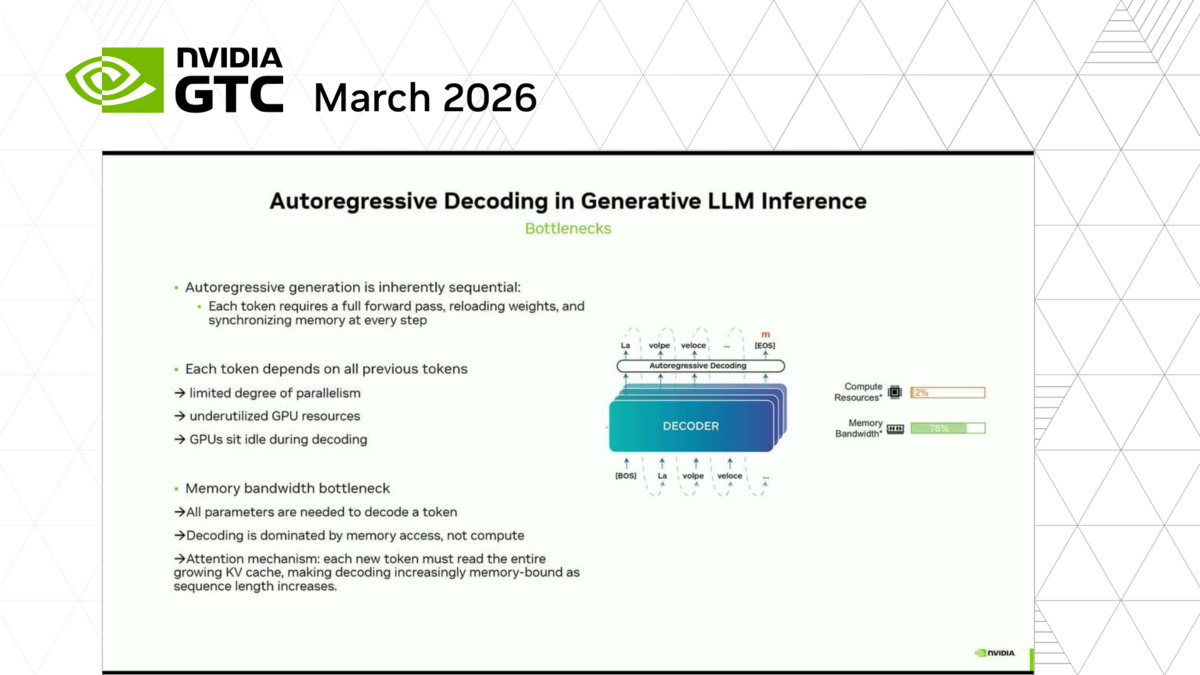The image size is (1200, 675).
Task: Click the 'GTC' header wordmark
Action: pos(229,94)
